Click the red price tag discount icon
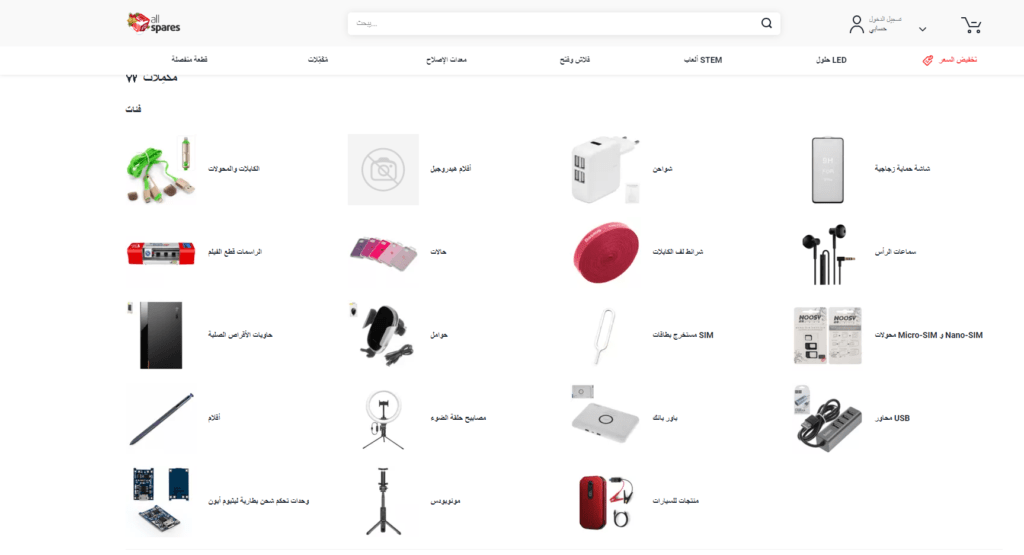Viewport: 1024px width, 555px height. point(927,60)
